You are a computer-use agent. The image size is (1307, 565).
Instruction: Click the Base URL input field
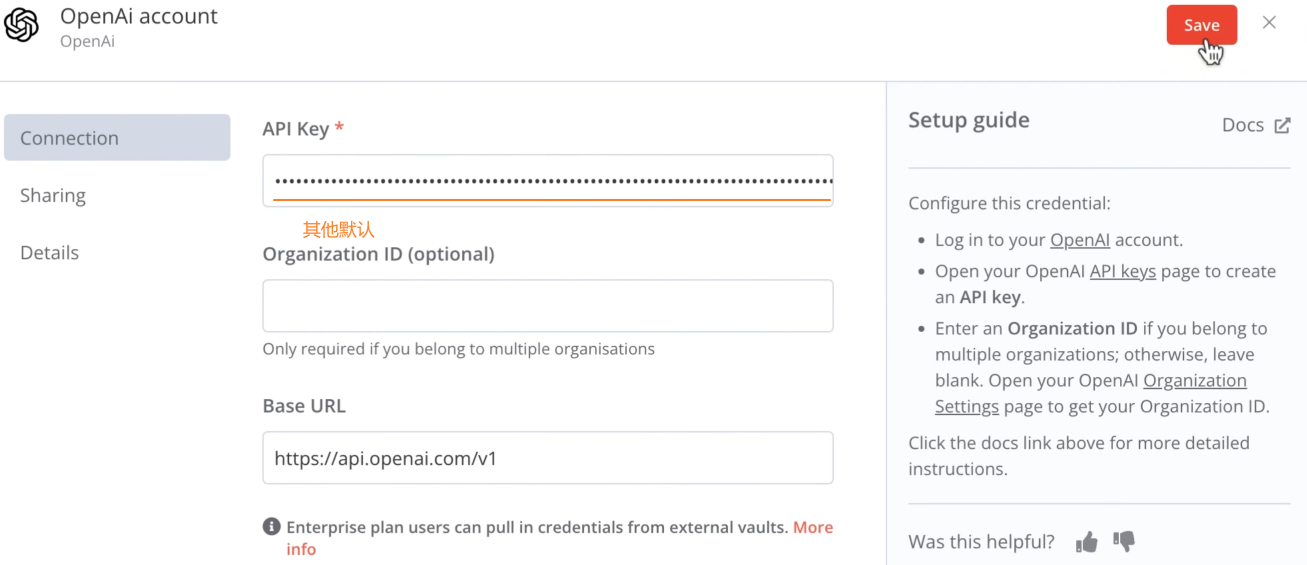coord(548,459)
